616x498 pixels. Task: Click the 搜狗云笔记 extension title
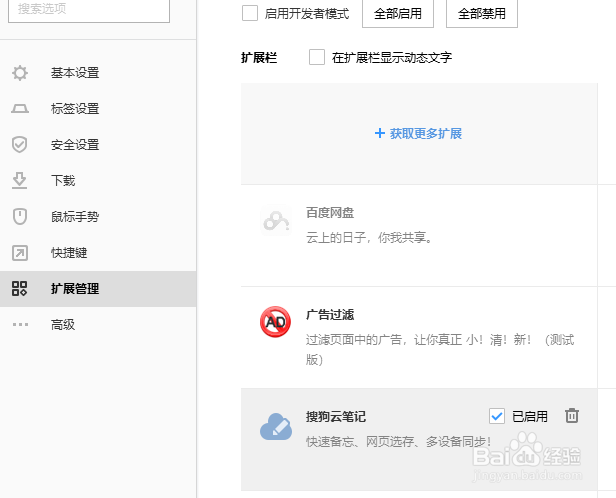pyautogui.click(x=336, y=416)
